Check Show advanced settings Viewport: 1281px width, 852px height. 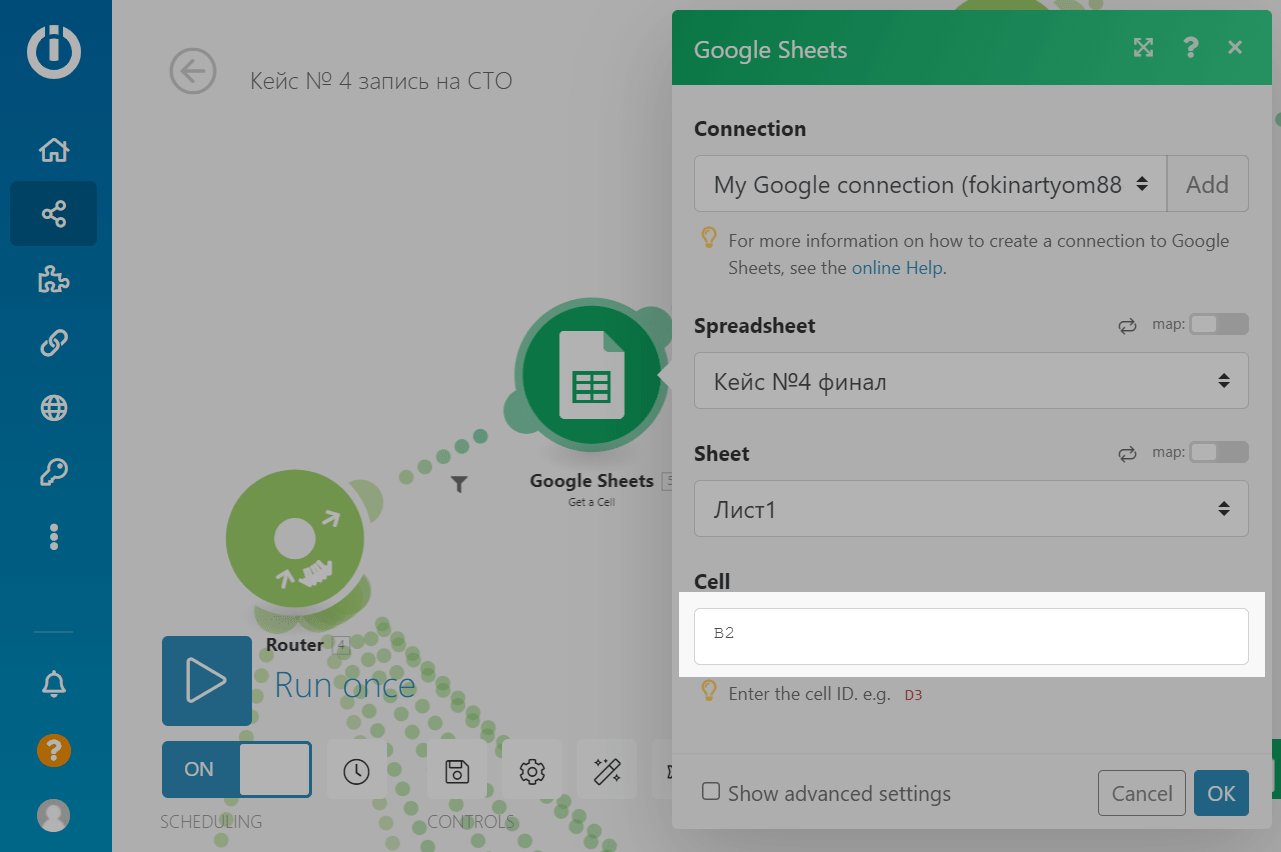coord(711,792)
